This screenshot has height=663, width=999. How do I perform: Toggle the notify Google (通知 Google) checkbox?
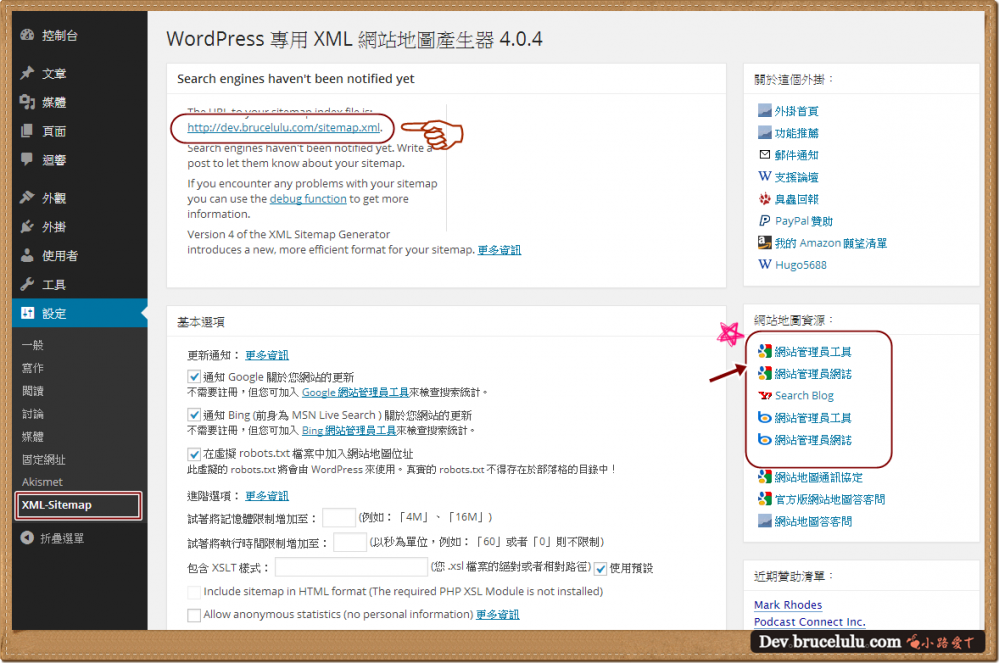point(194,377)
